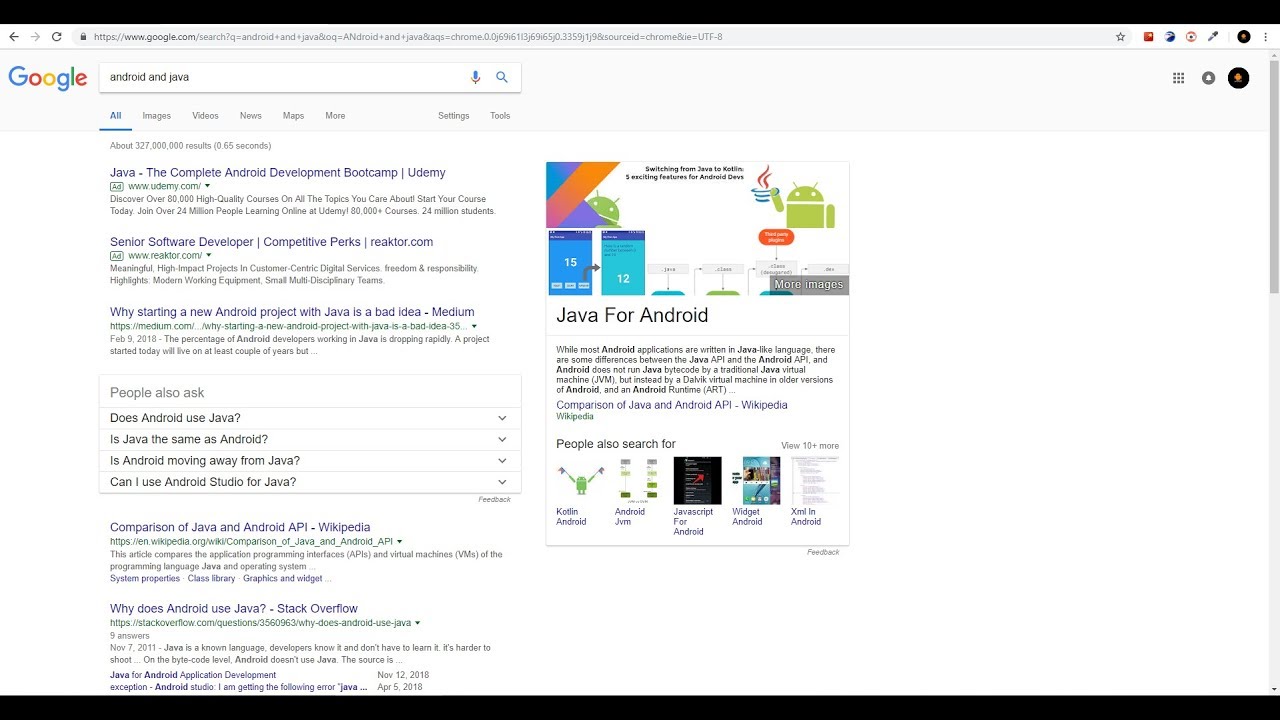1280x720 pixels.
Task: Open Comparison of Java and Android API panel link
Action: click(672, 405)
